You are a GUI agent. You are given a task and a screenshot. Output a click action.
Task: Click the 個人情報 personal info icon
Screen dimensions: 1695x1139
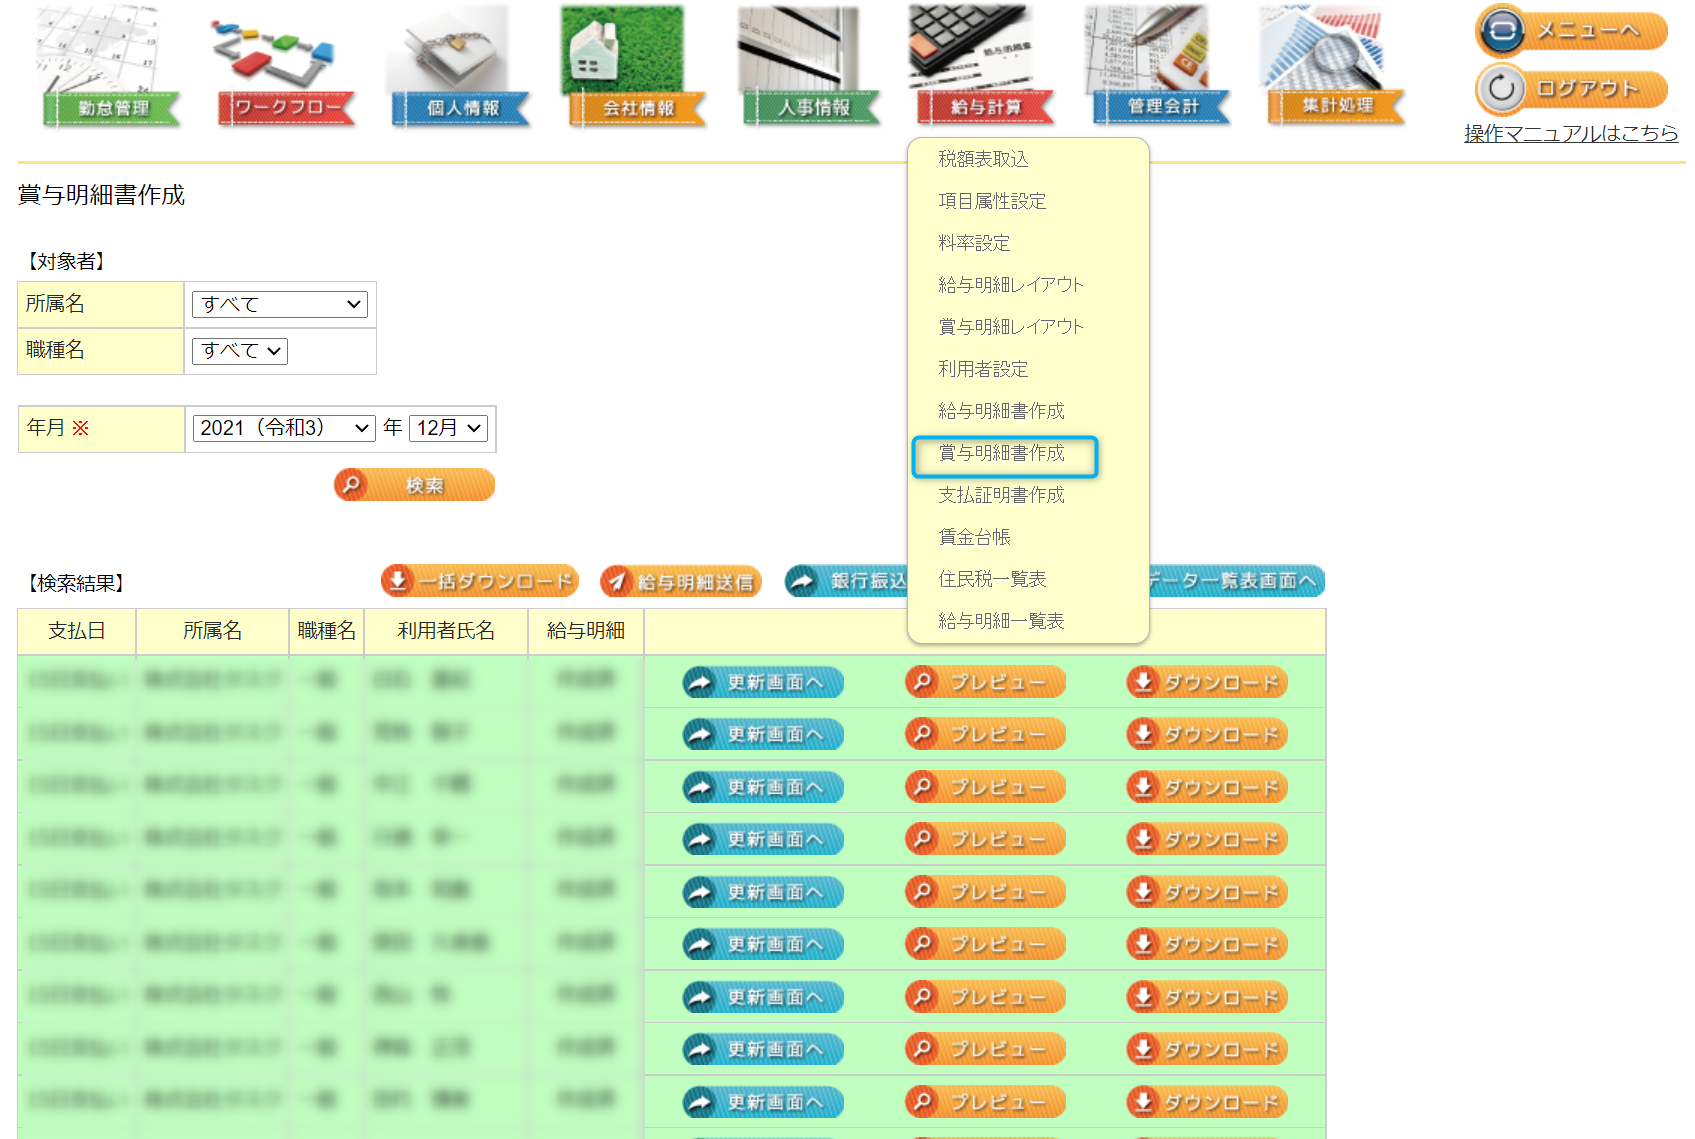pos(461,68)
